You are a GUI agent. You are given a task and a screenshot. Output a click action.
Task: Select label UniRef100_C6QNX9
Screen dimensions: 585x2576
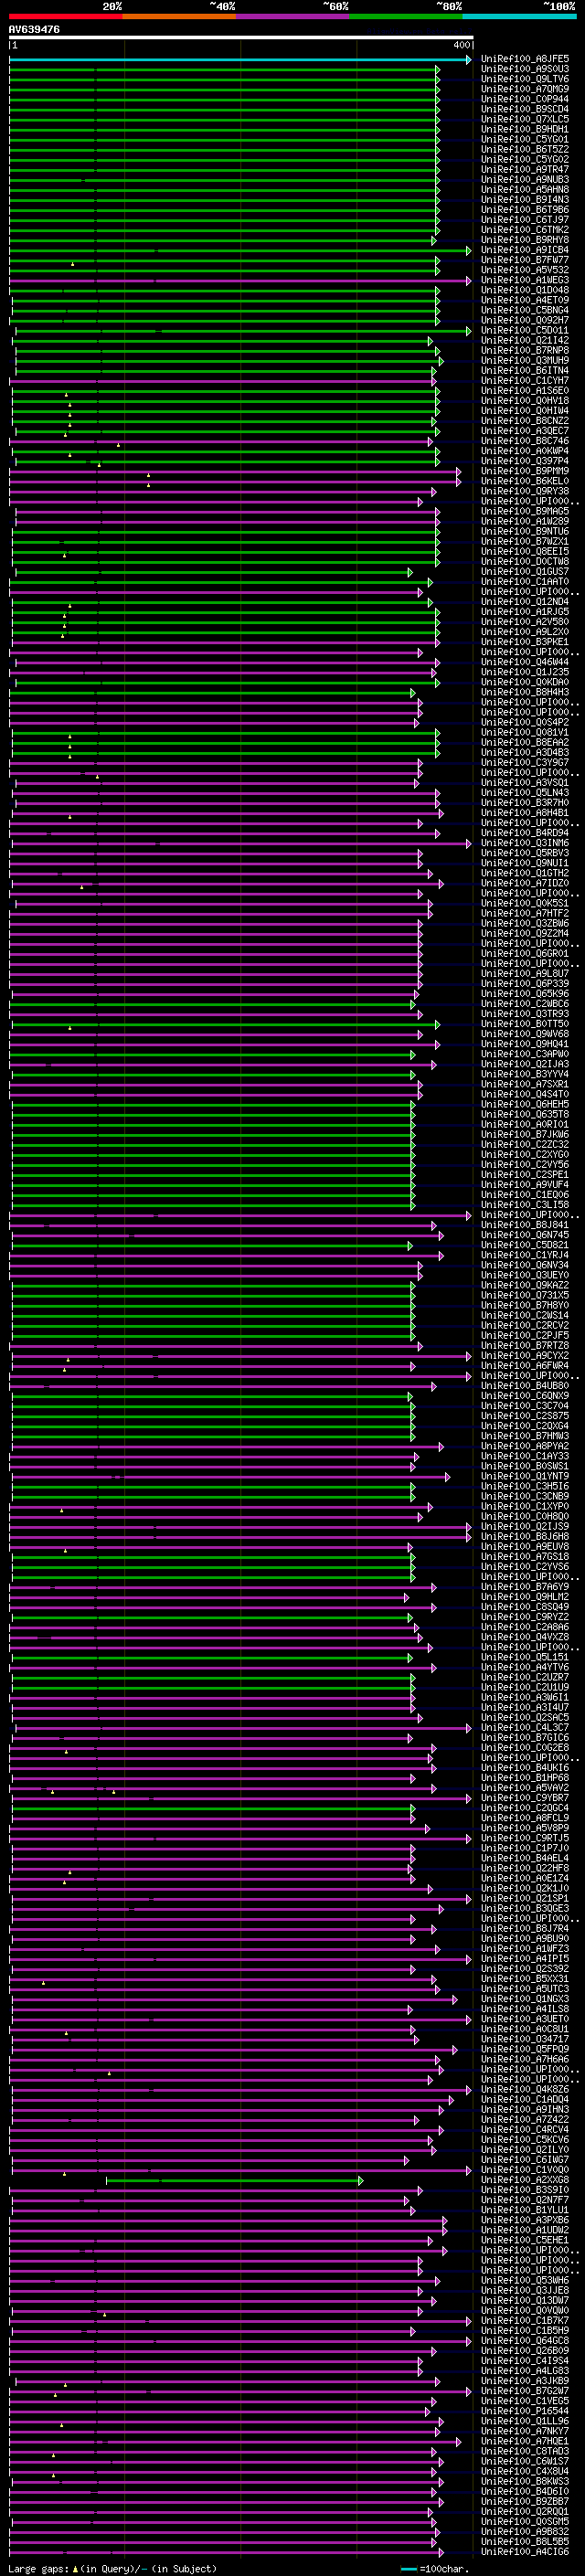click(x=525, y=1396)
